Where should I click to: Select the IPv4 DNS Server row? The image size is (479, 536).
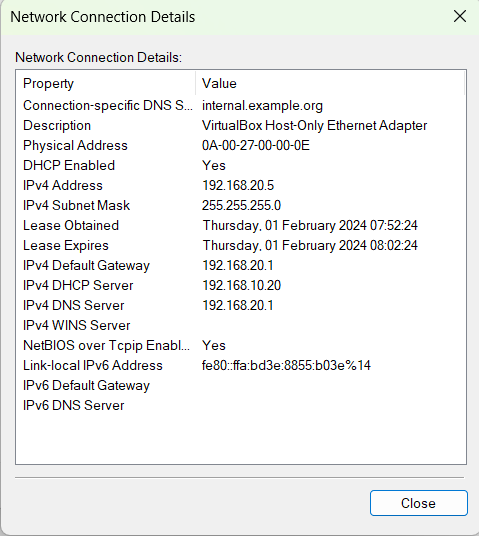coord(241,306)
